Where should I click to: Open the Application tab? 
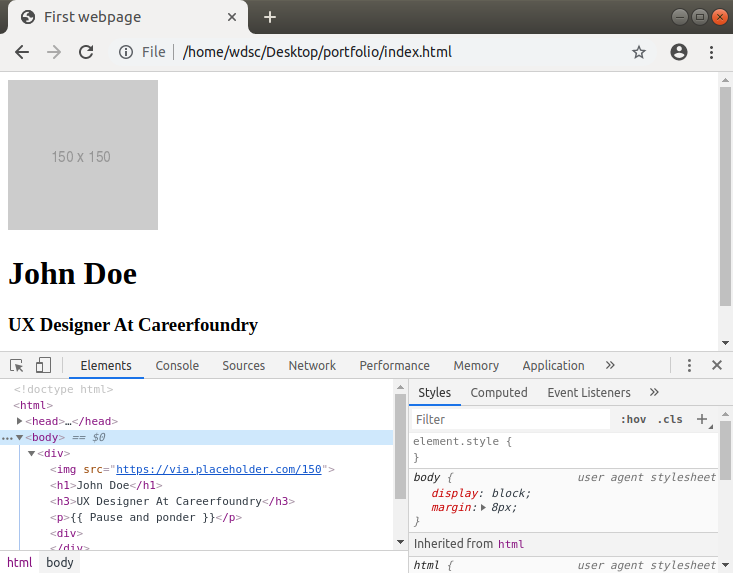[x=553, y=365]
